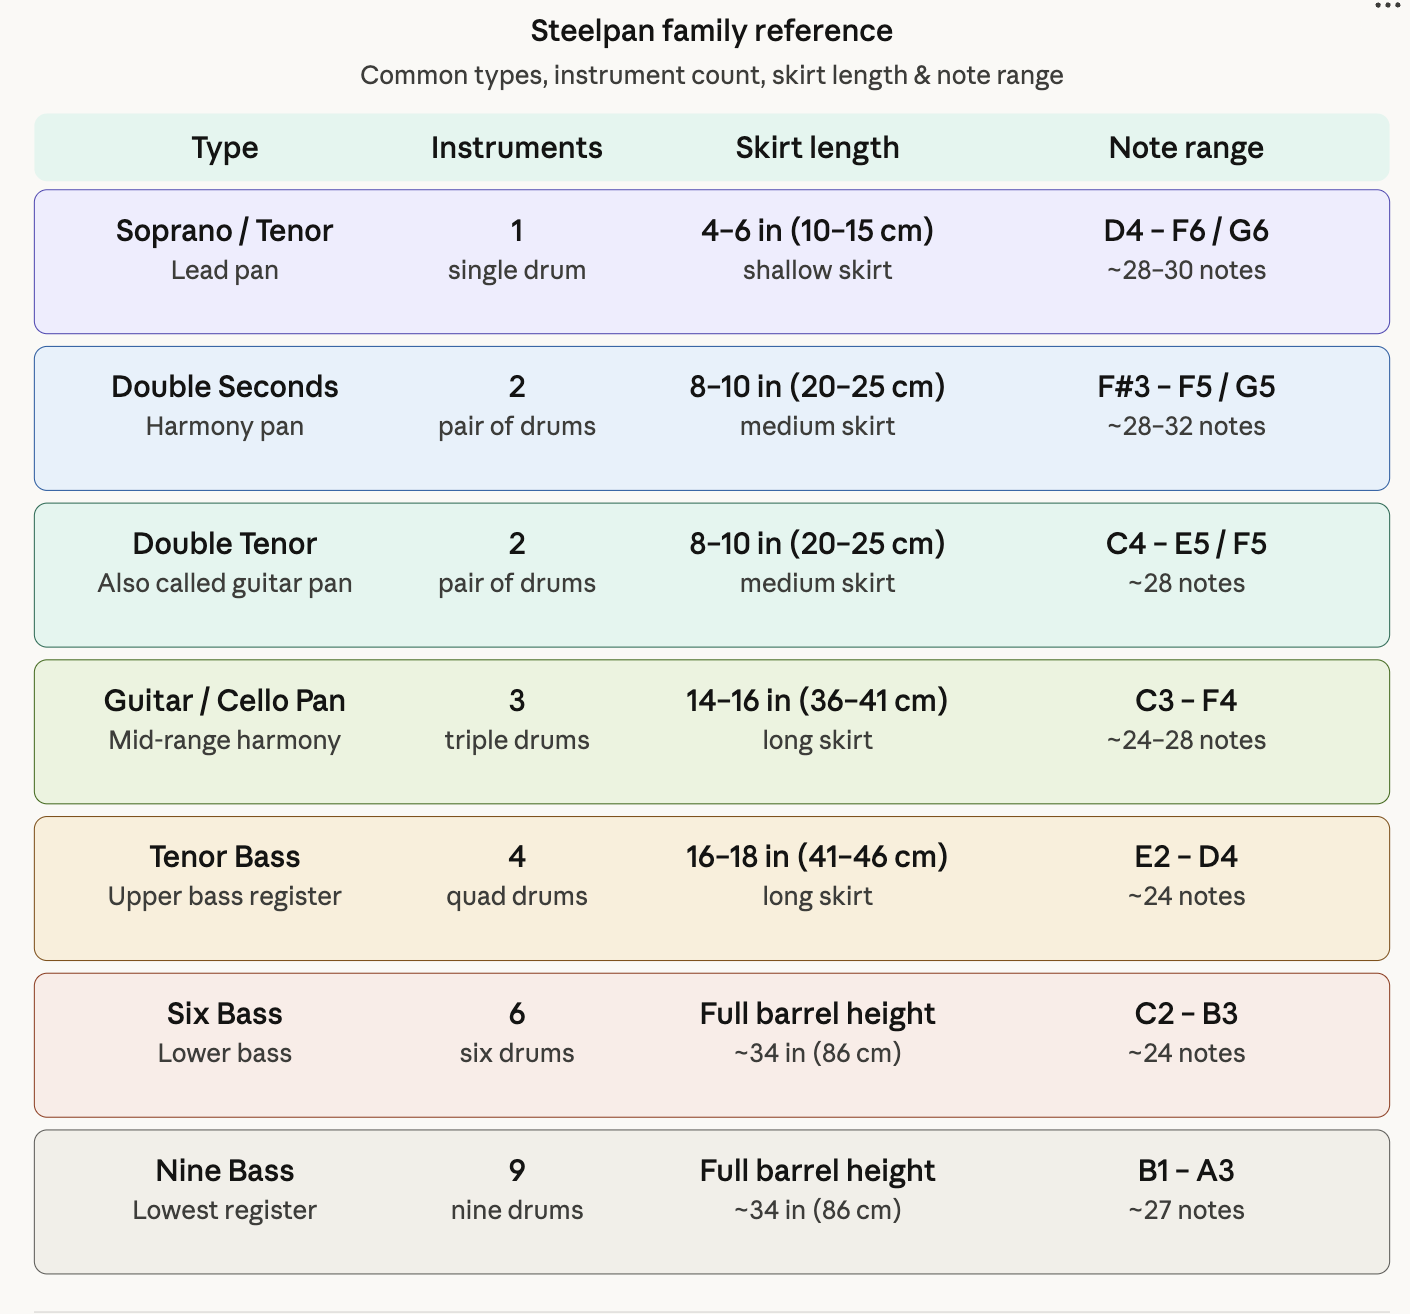Click the F#3 – F5 / G5 note range
The width and height of the screenshot is (1410, 1314).
point(1186,387)
